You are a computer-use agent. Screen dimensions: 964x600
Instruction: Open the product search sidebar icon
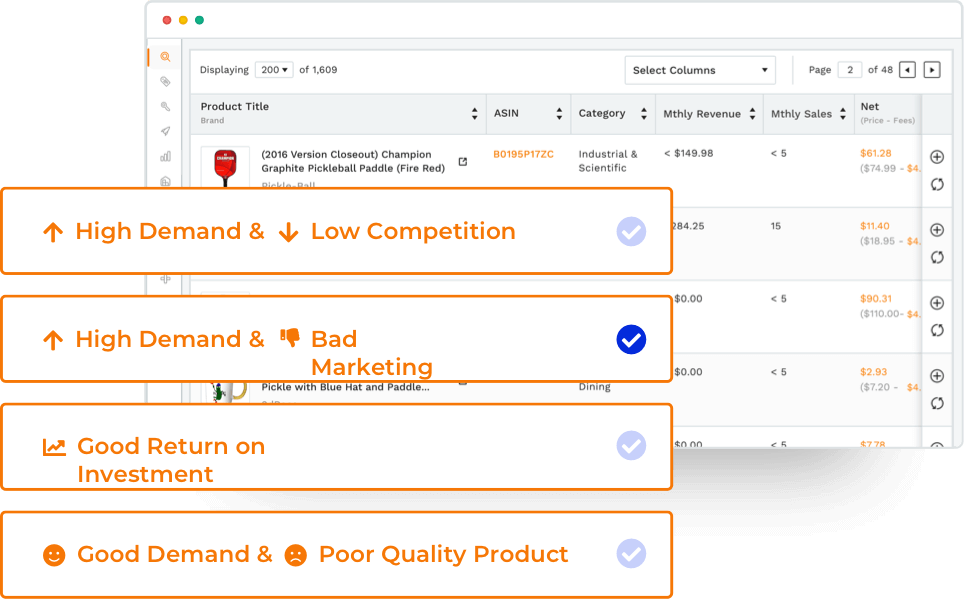point(165,57)
